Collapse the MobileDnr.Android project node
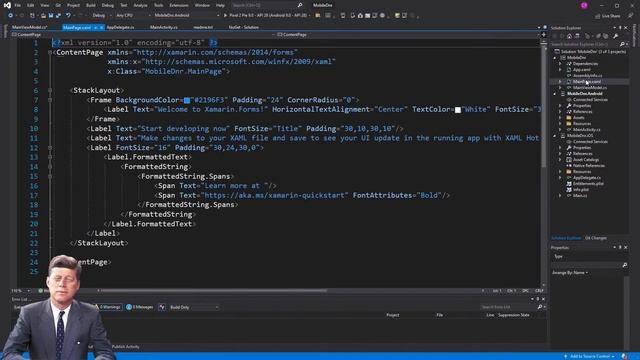 click(x=555, y=93)
